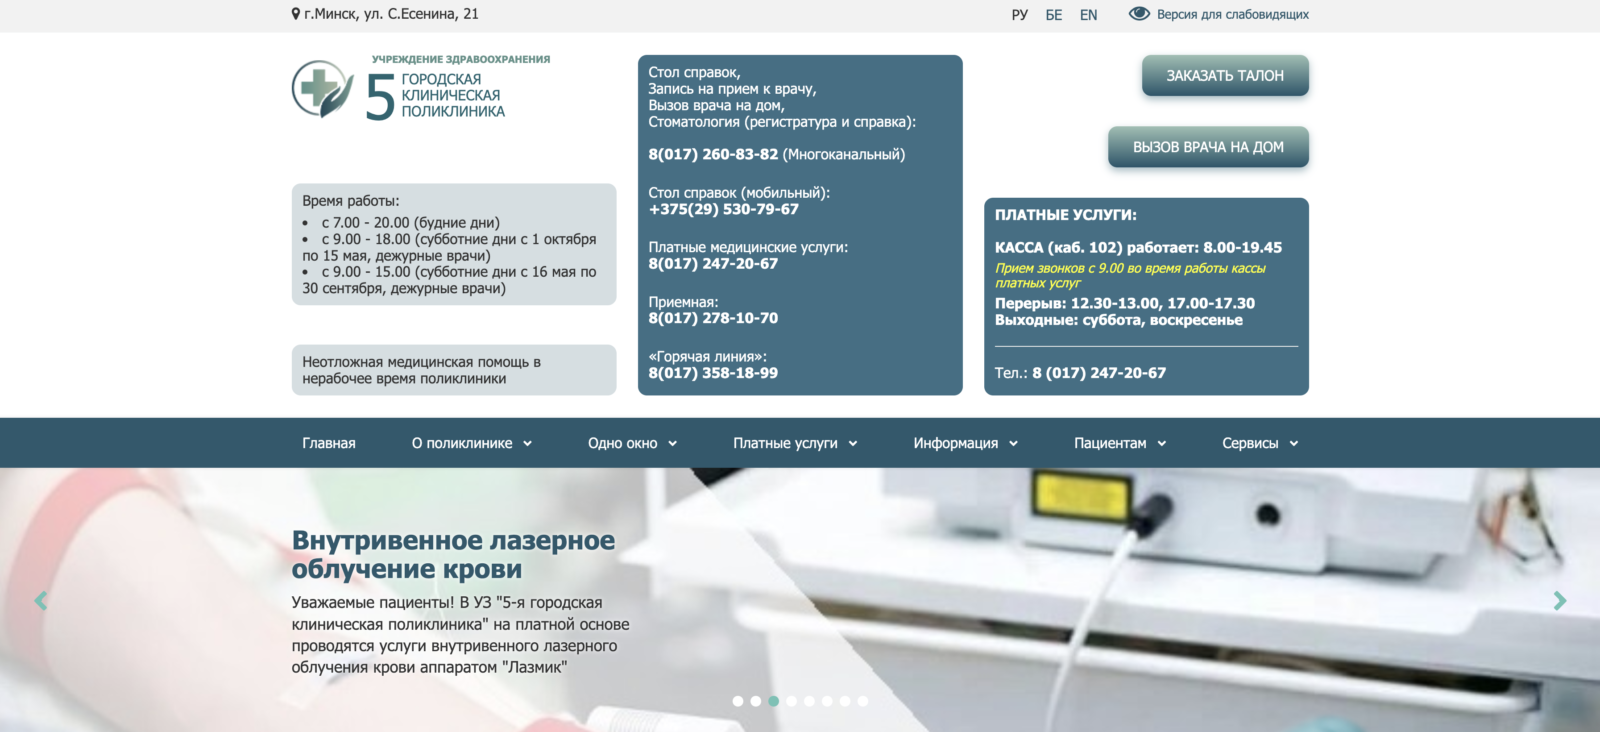Switch site language to БЕ
The width and height of the screenshot is (1600, 732).
[1054, 15]
